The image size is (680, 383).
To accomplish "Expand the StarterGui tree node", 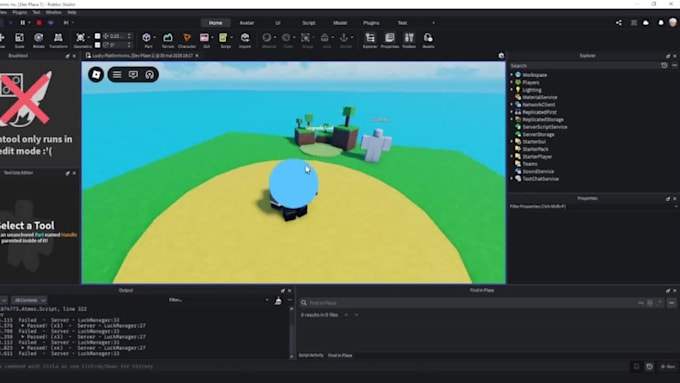I will point(512,141).
